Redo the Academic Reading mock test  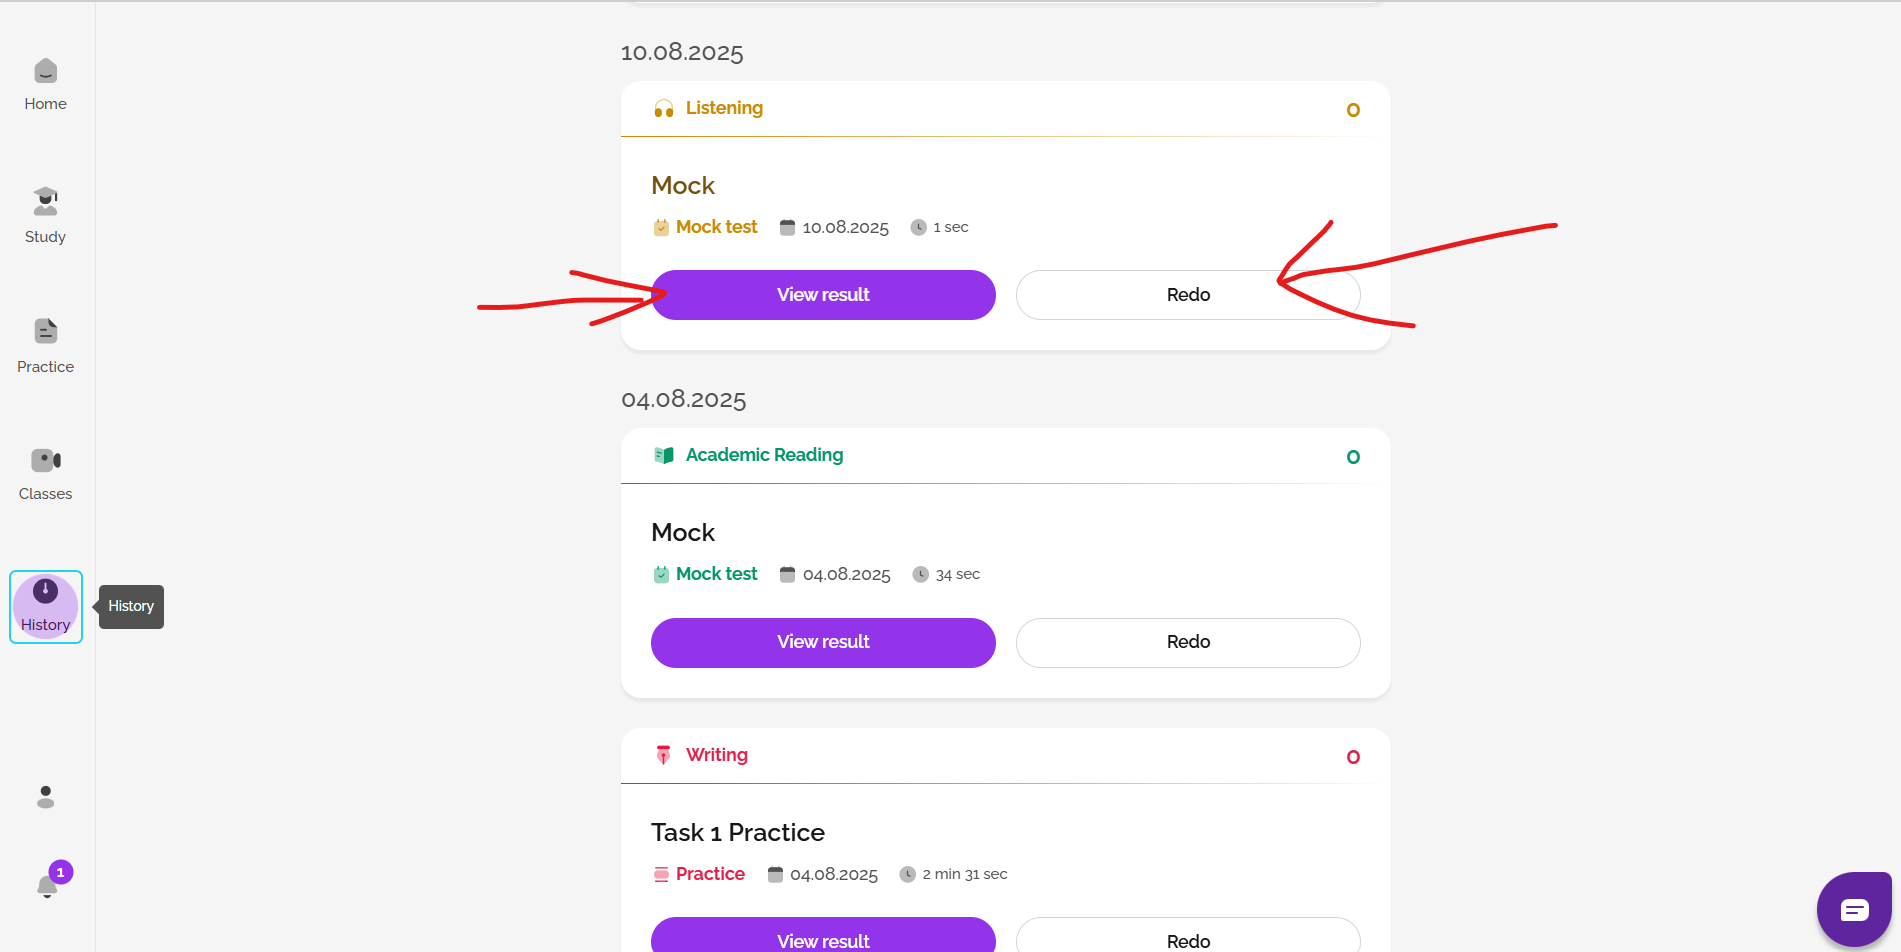click(1187, 642)
